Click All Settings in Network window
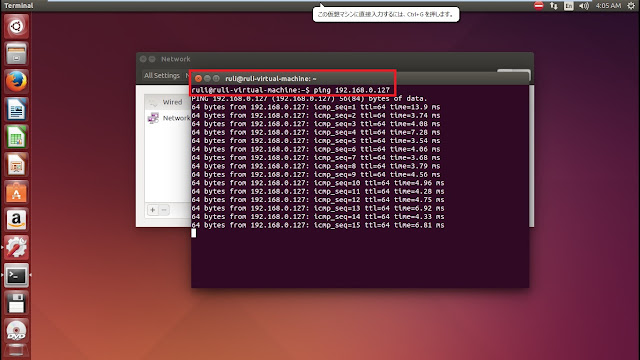This screenshot has width=640, height=360. click(162, 76)
